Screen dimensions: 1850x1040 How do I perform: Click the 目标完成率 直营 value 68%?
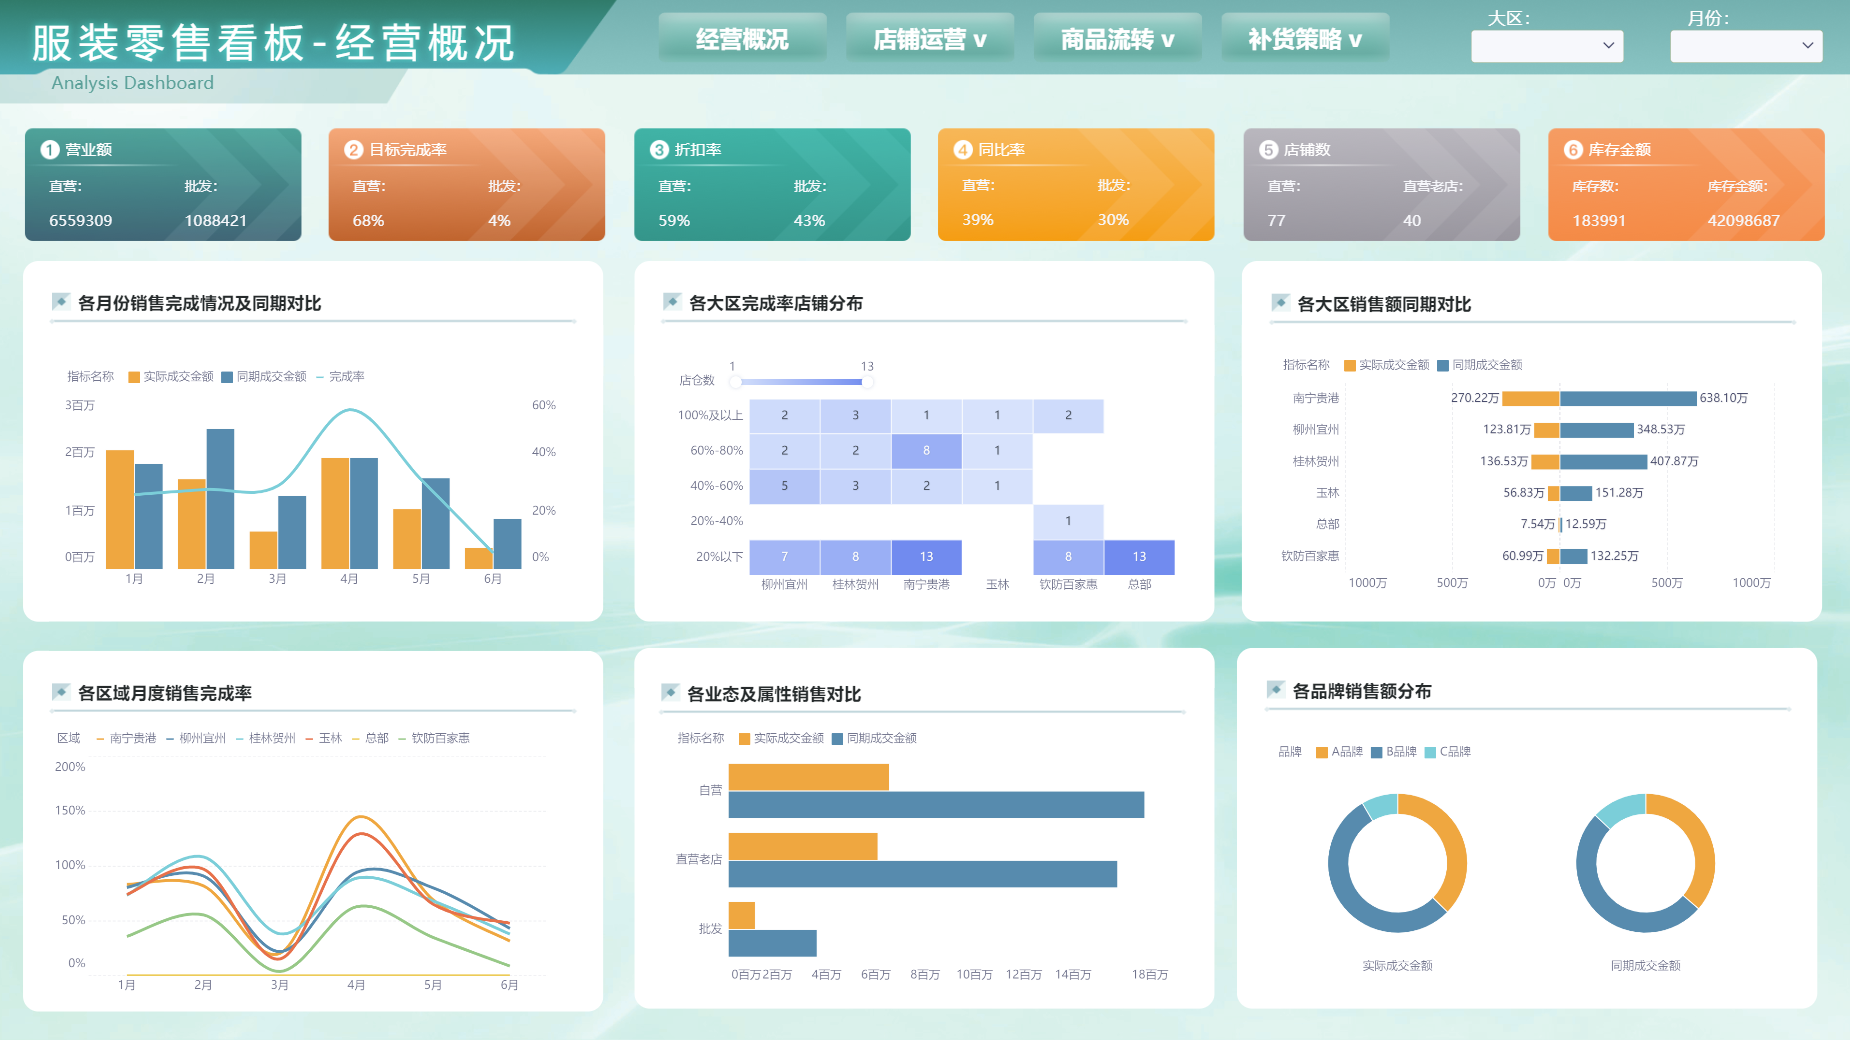coord(368,220)
